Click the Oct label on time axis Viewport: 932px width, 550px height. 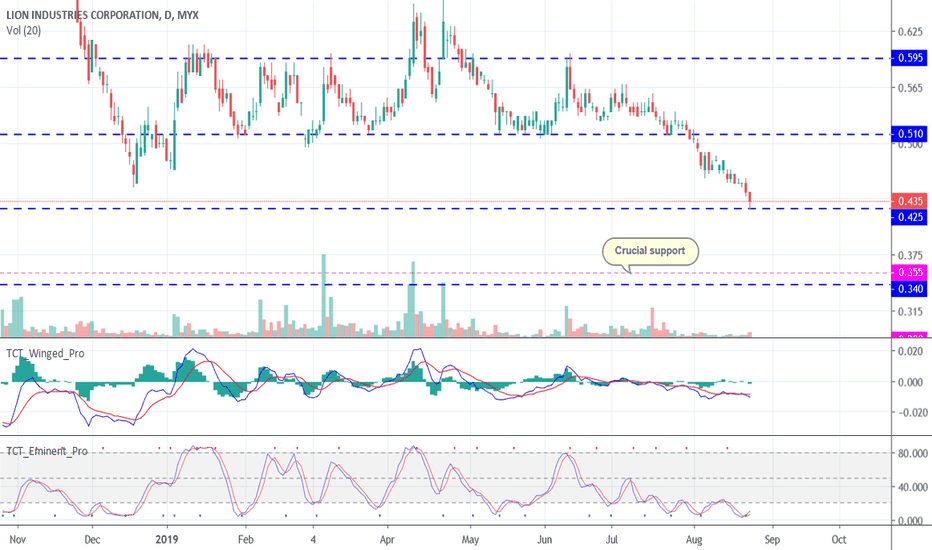click(839, 539)
